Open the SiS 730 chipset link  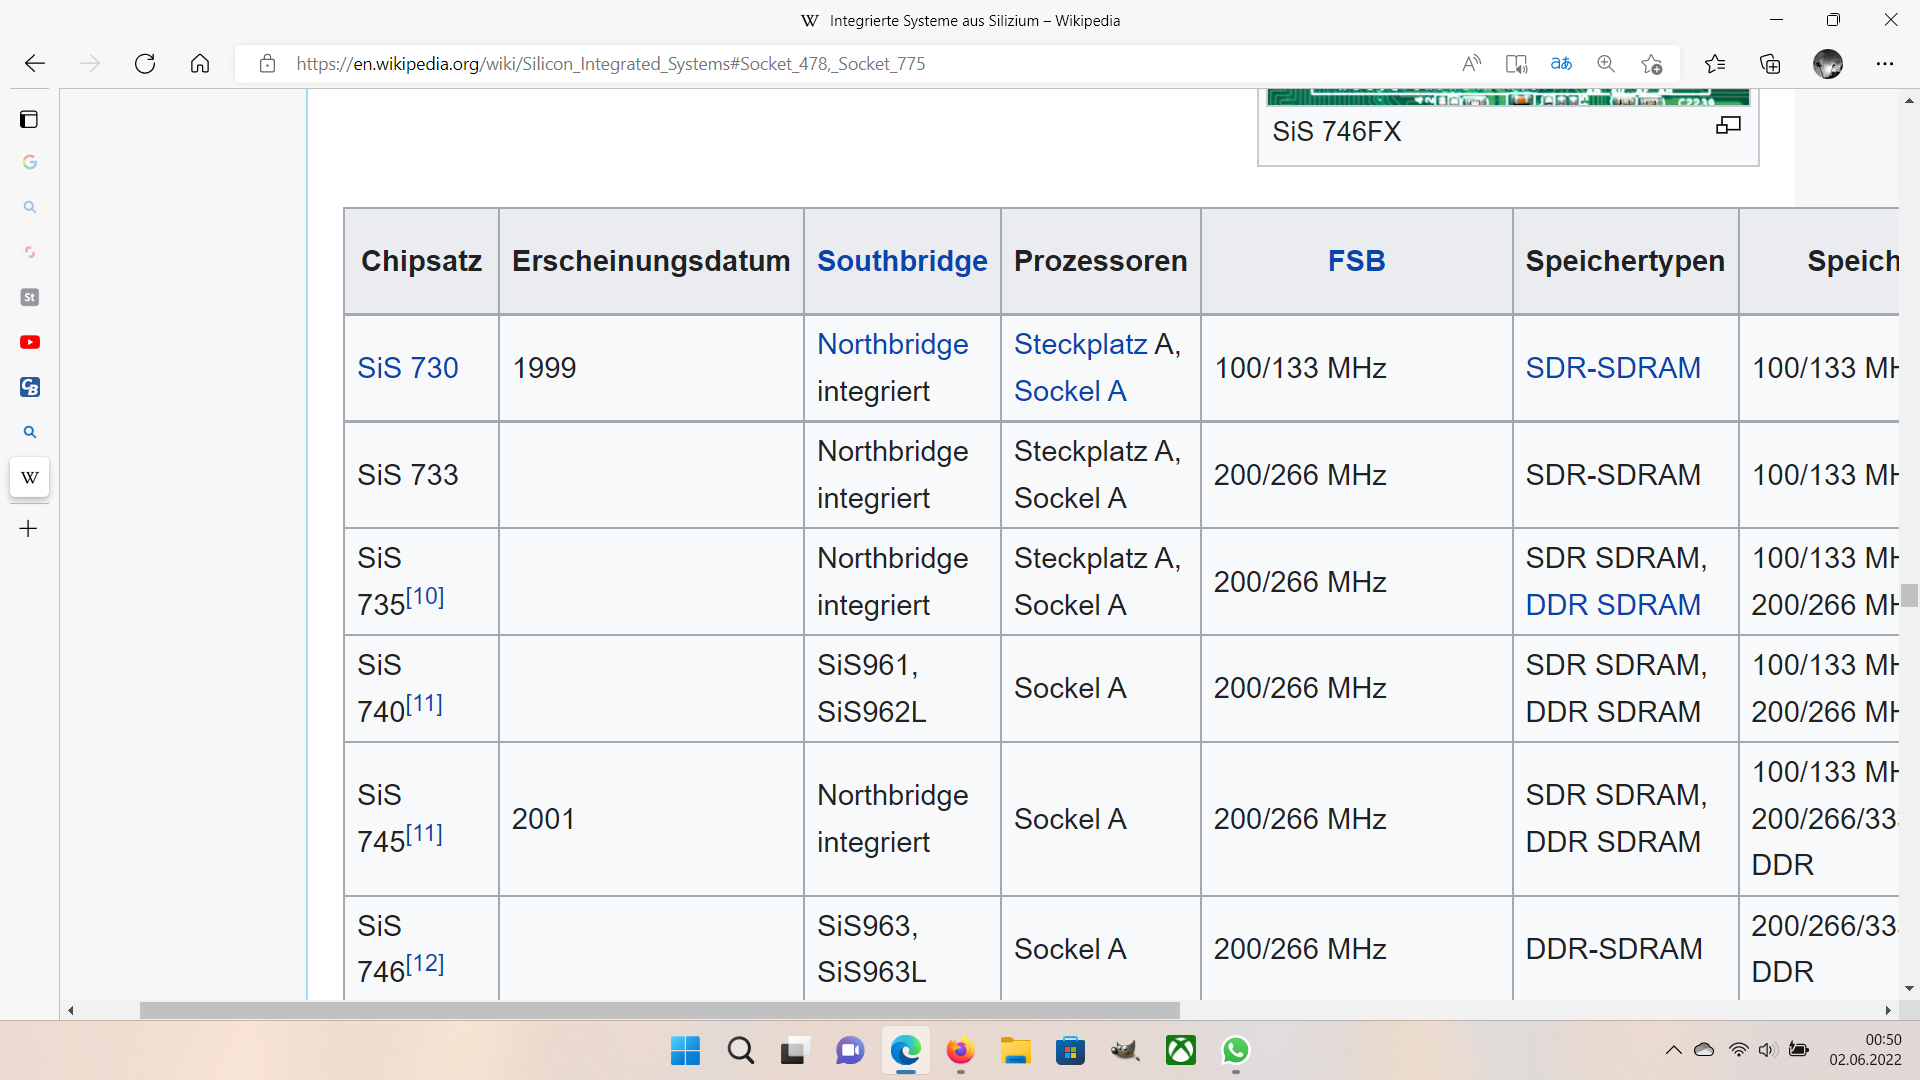pyautogui.click(x=408, y=368)
